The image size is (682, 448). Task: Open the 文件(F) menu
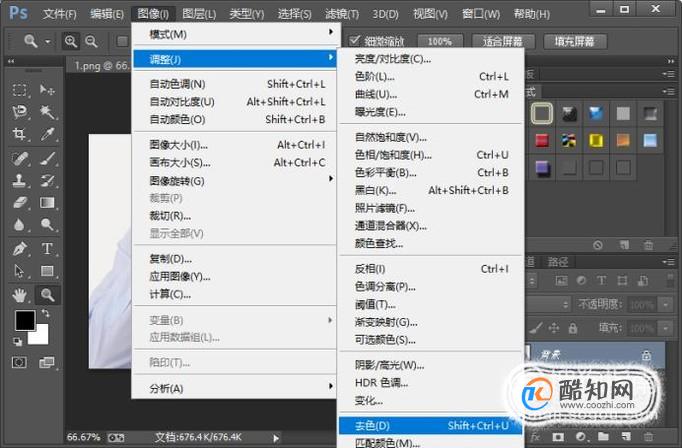59,14
